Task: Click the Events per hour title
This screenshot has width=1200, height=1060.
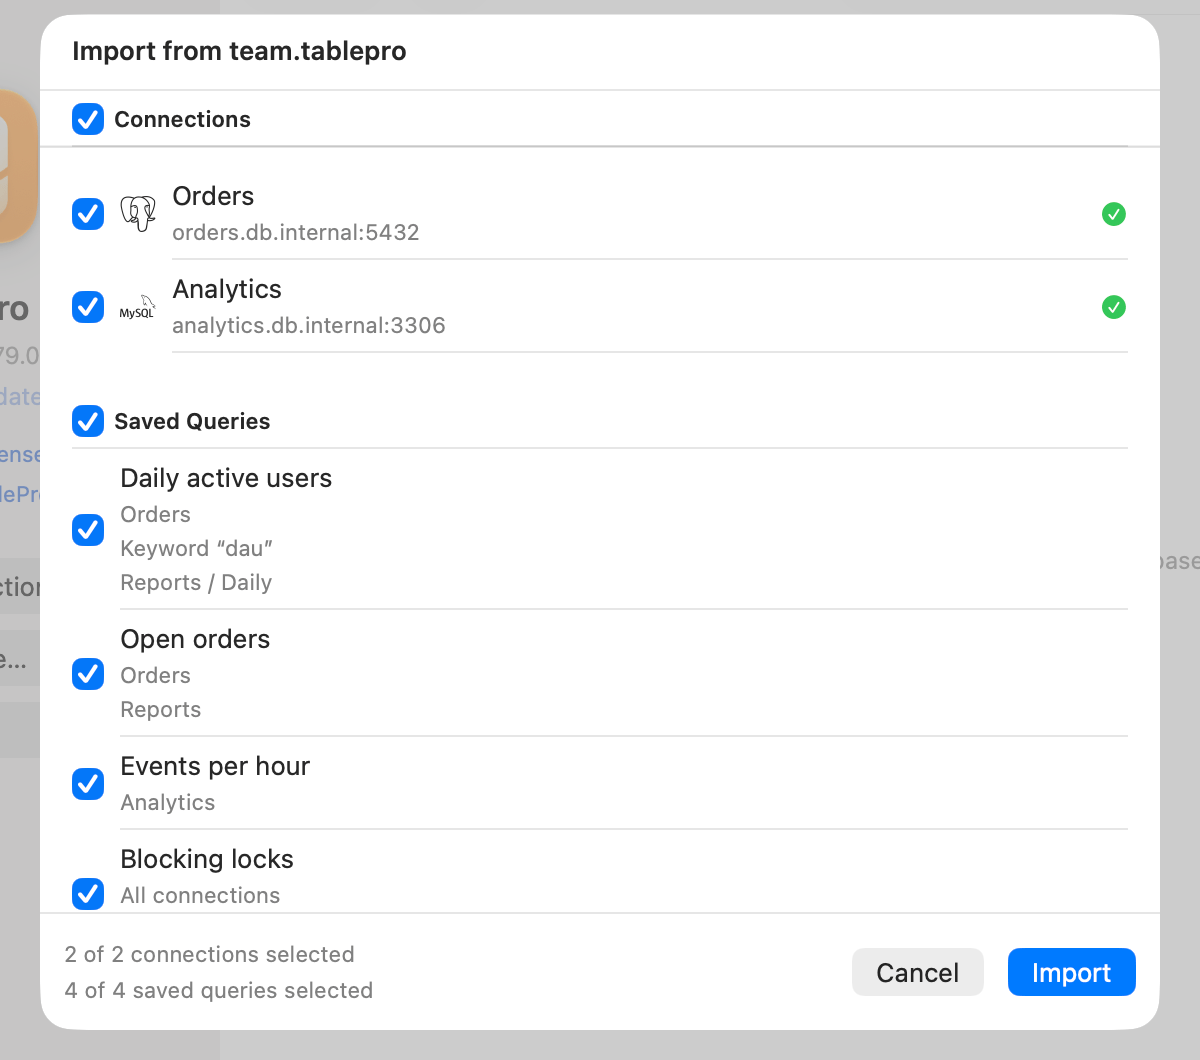Action: [215, 766]
